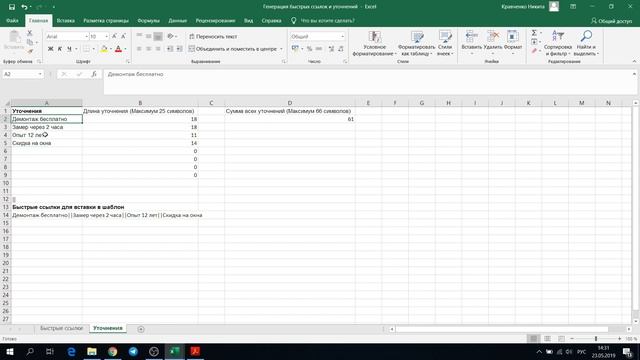Switch to the Быстрые ссылки sheet tab
Screen dimensions: 640x360
(x=61, y=328)
